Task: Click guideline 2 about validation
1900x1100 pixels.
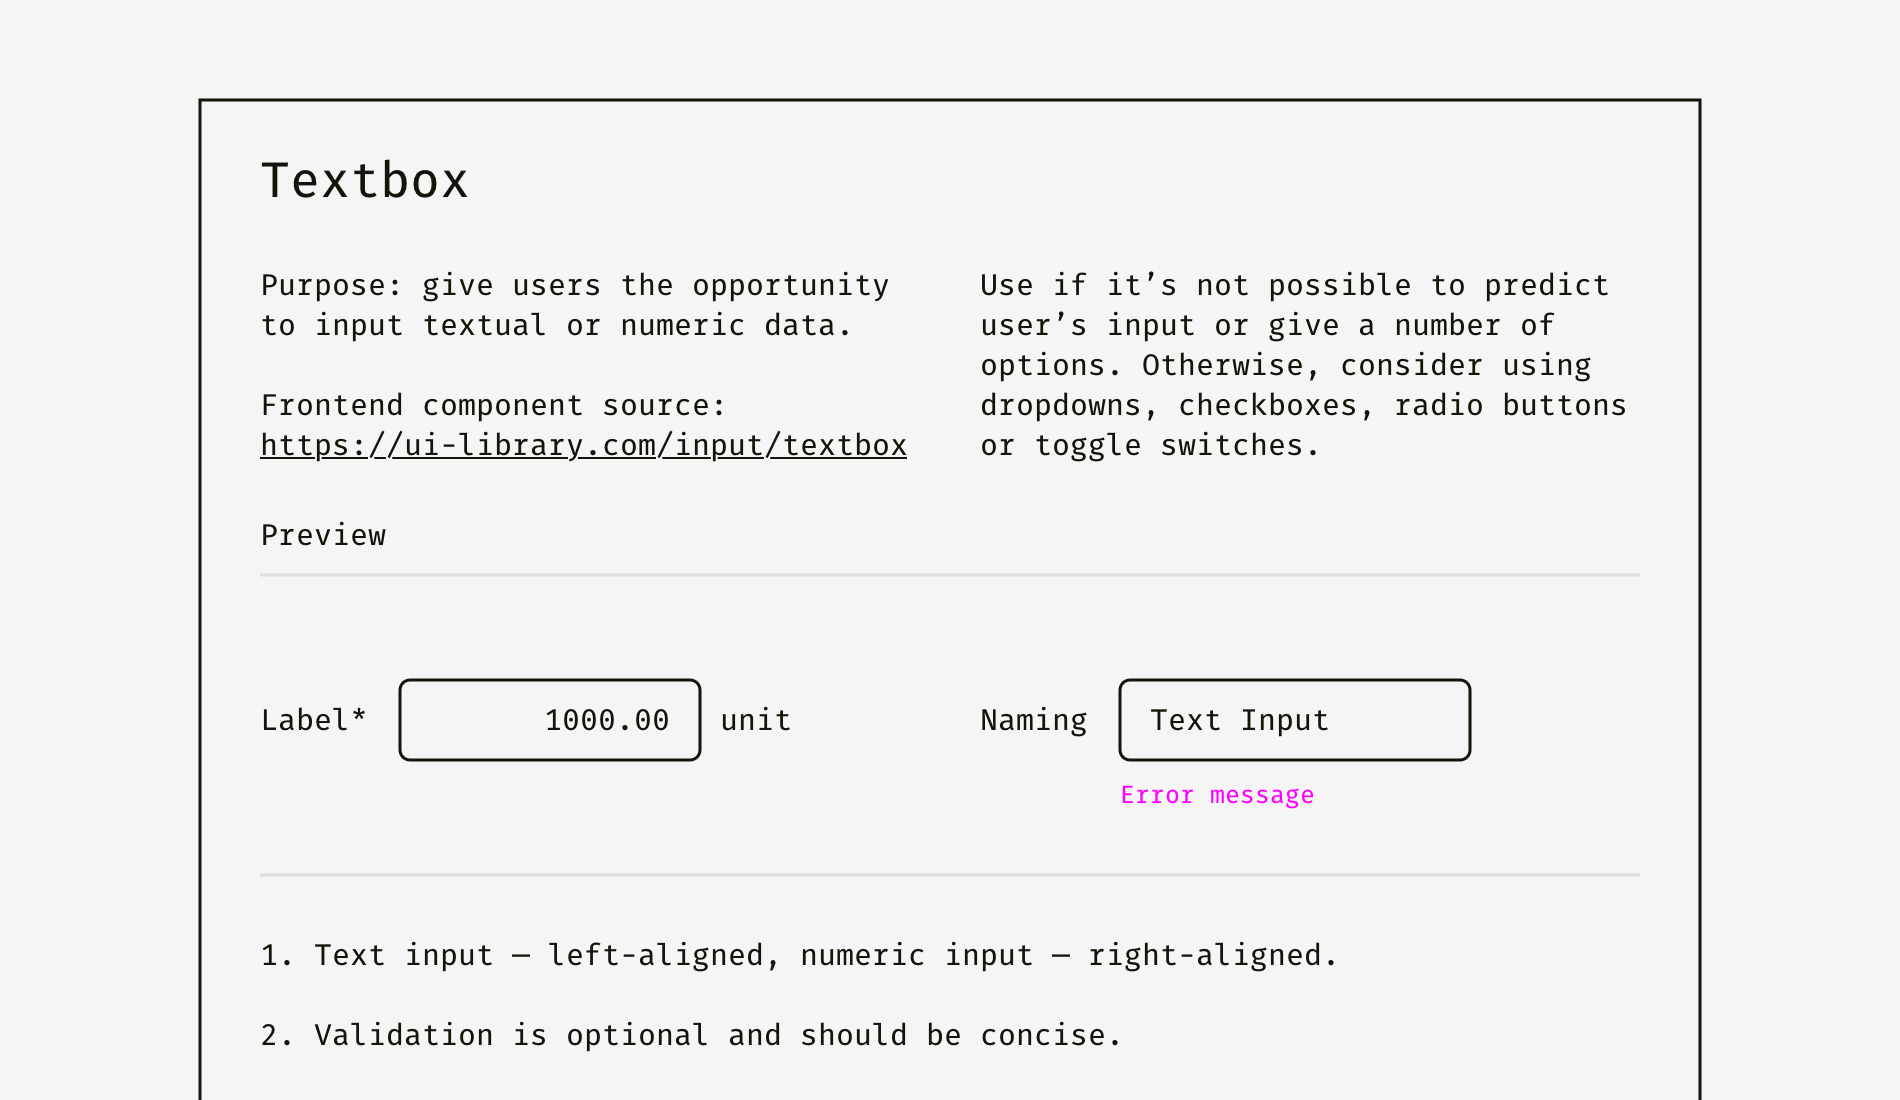Action: (x=691, y=1036)
